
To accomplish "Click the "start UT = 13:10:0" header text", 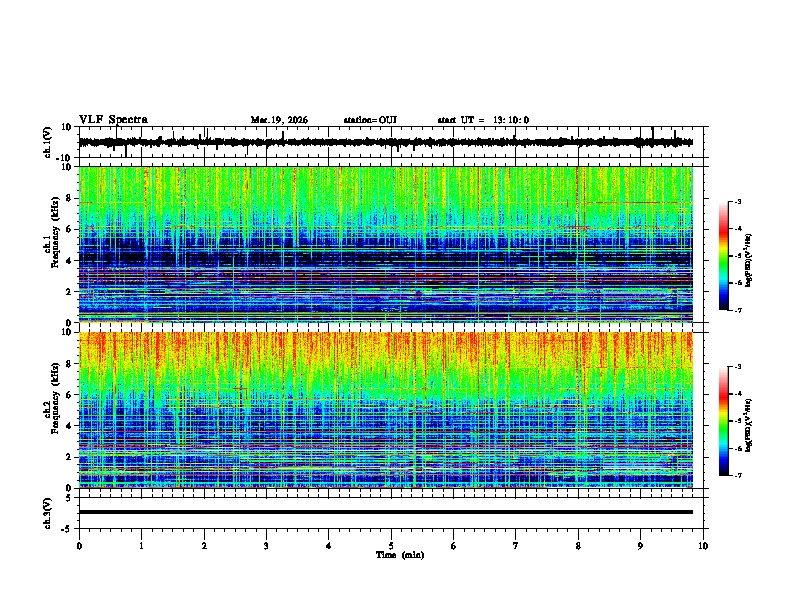I will point(483,120).
